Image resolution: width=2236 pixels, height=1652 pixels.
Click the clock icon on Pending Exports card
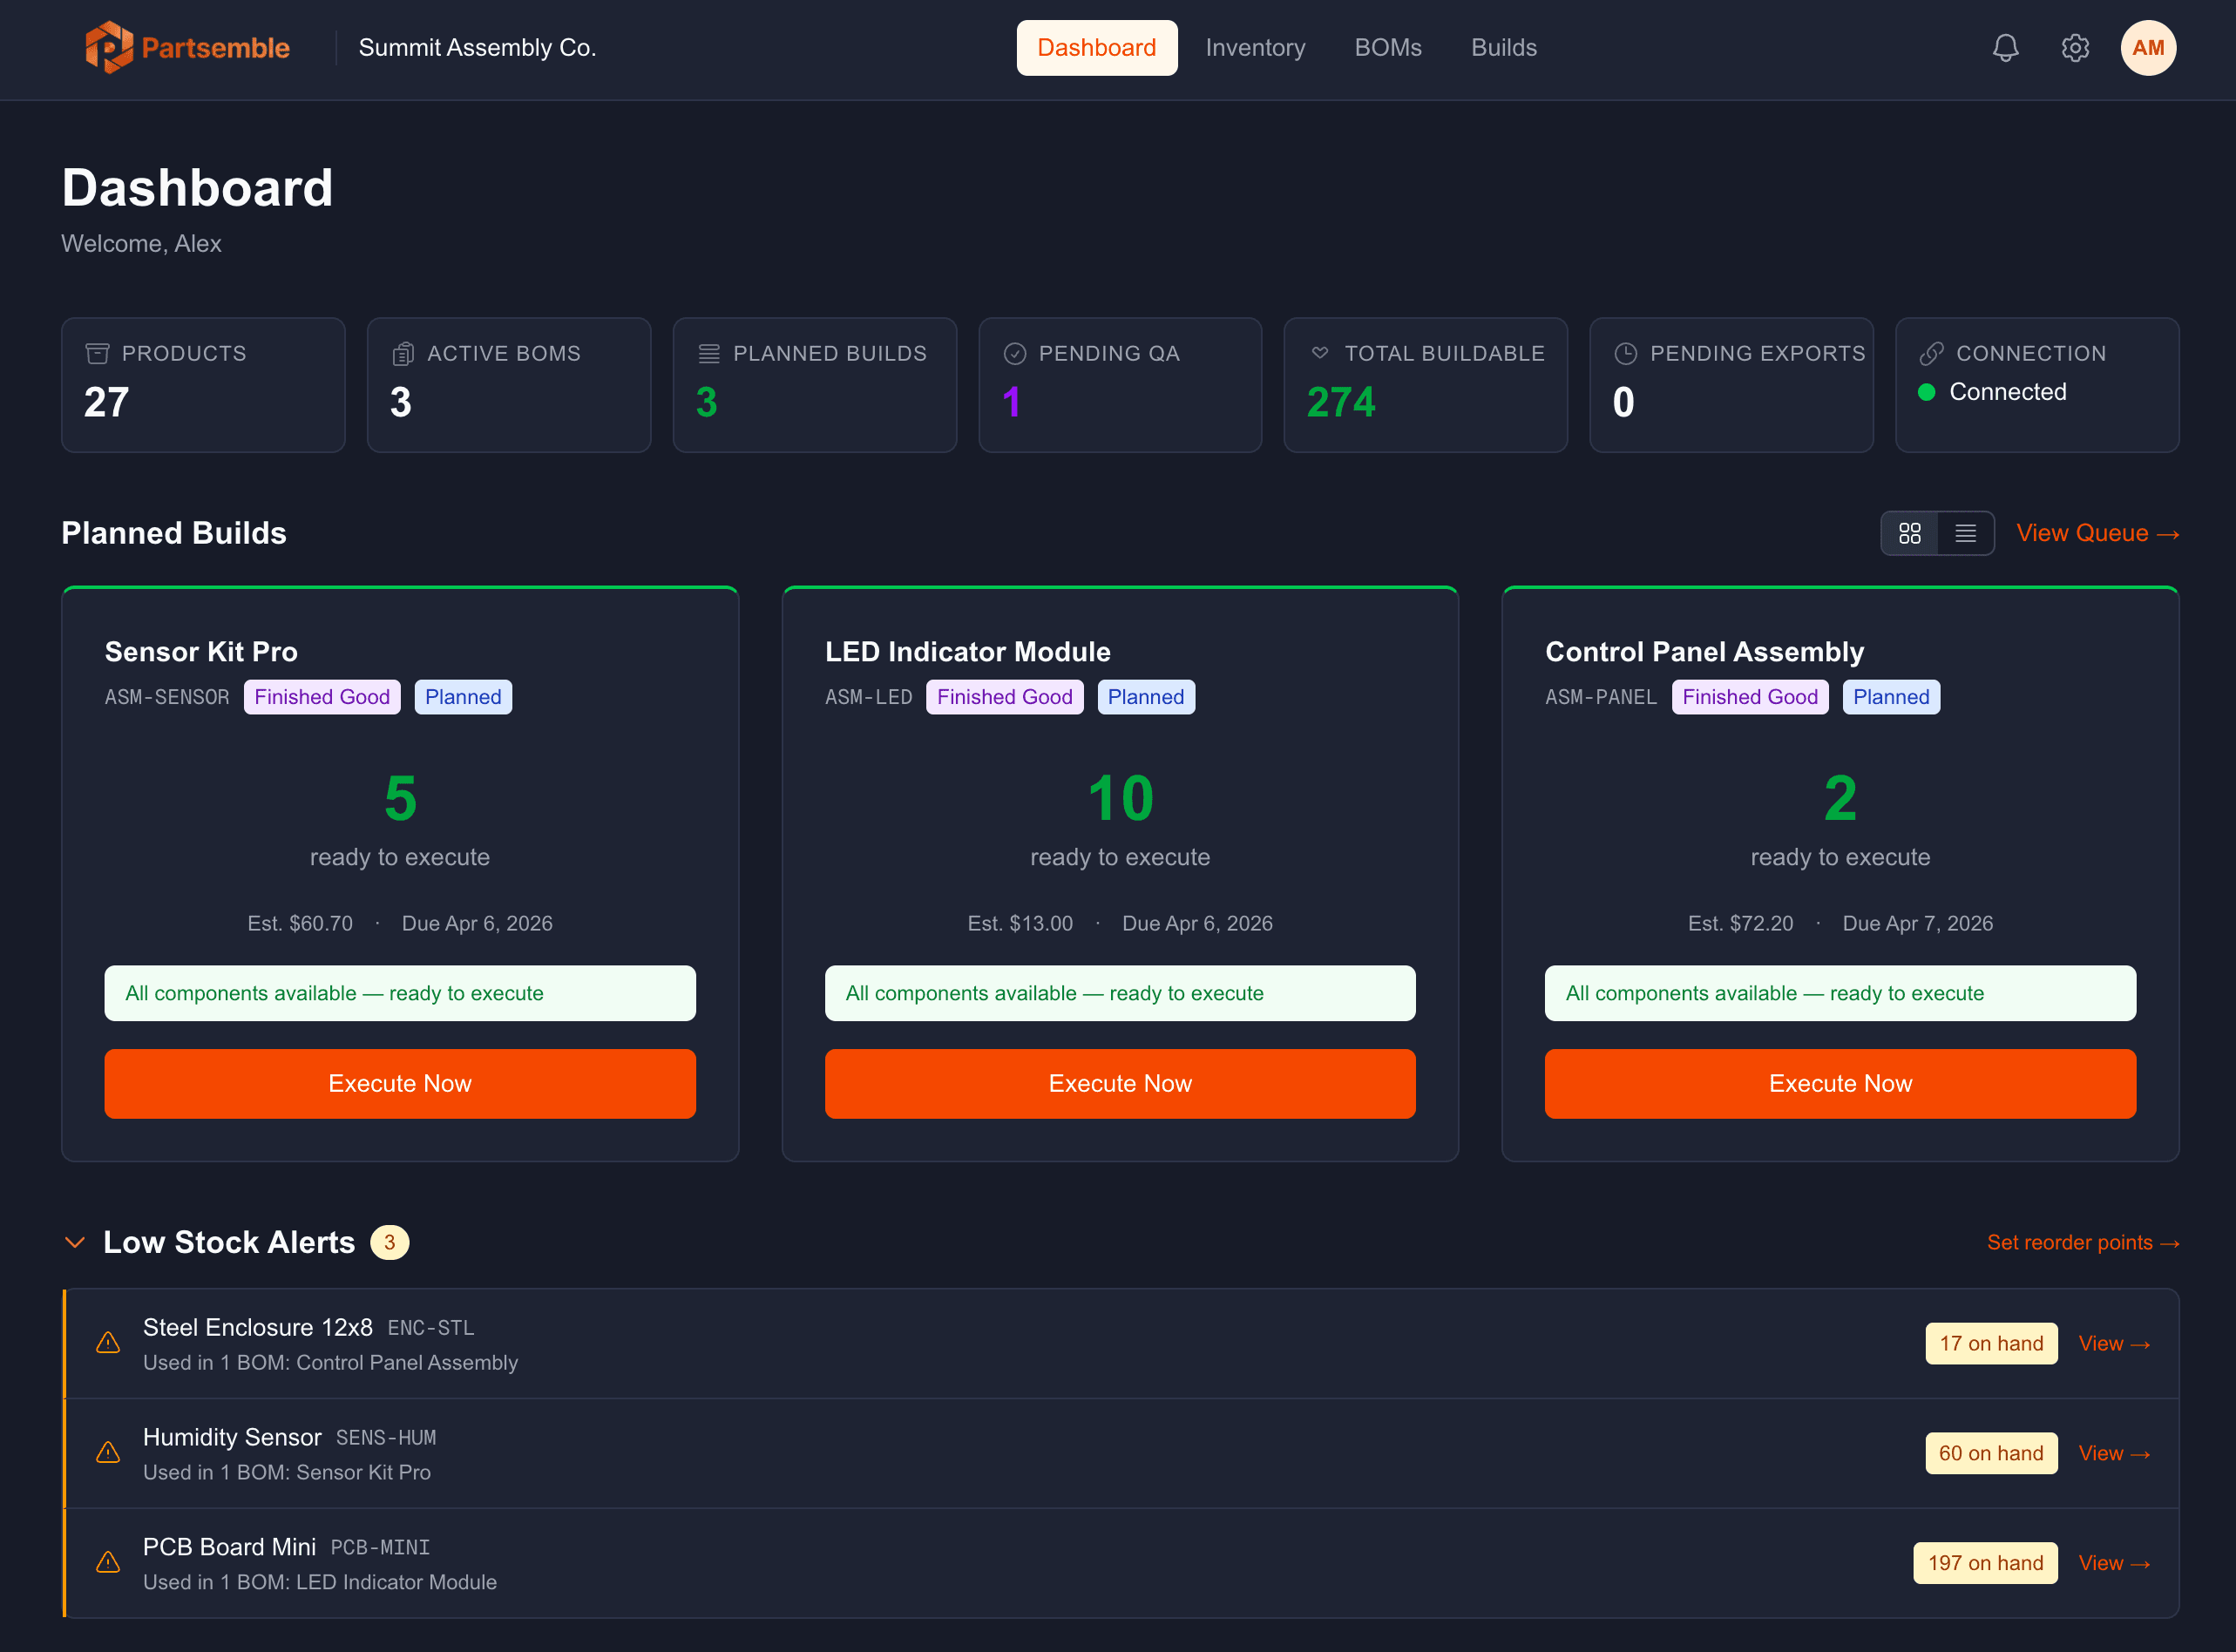pos(1625,353)
